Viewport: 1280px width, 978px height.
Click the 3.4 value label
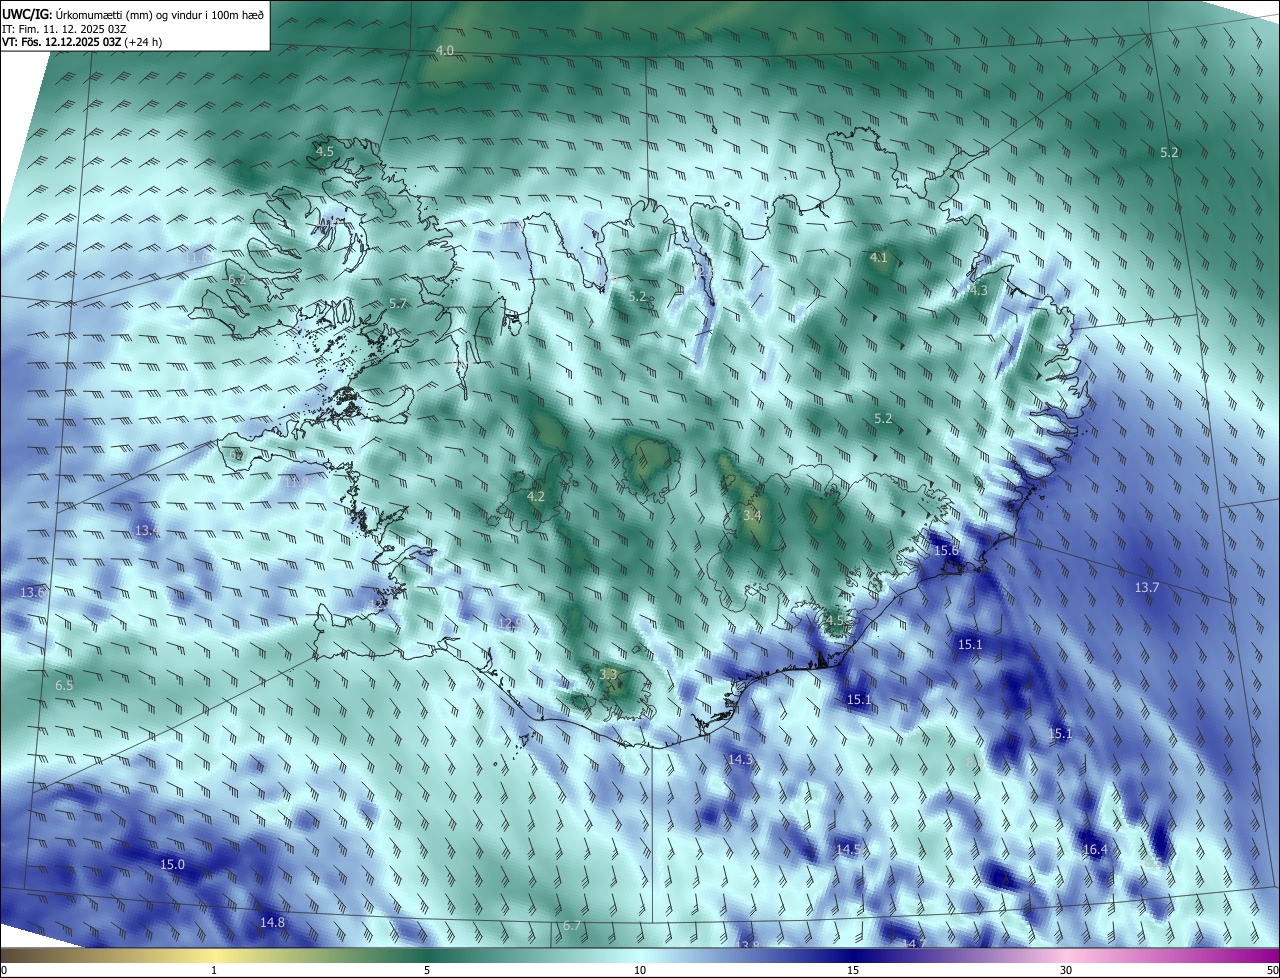[752, 515]
